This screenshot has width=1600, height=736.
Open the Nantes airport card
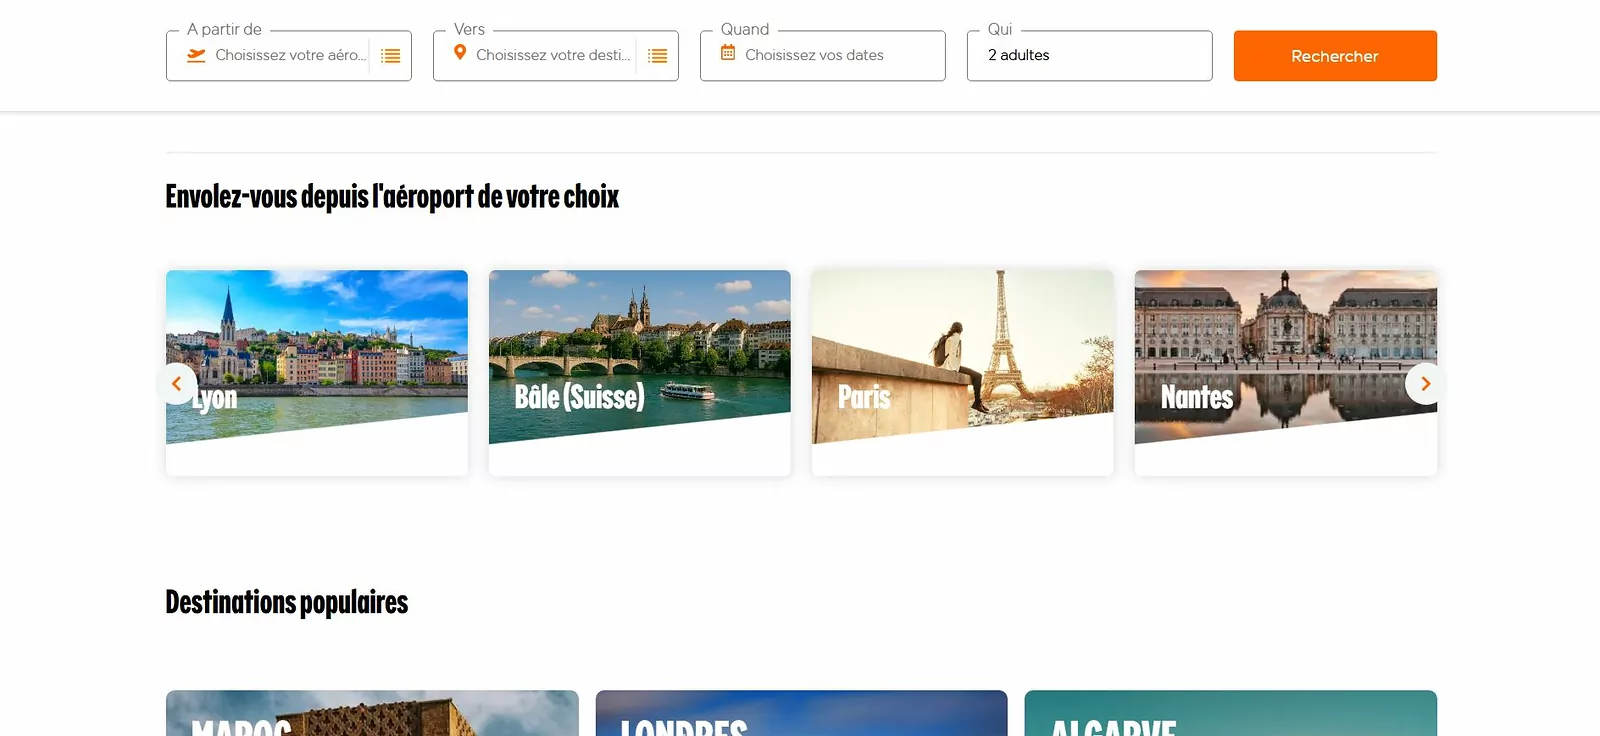[1286, 372]
